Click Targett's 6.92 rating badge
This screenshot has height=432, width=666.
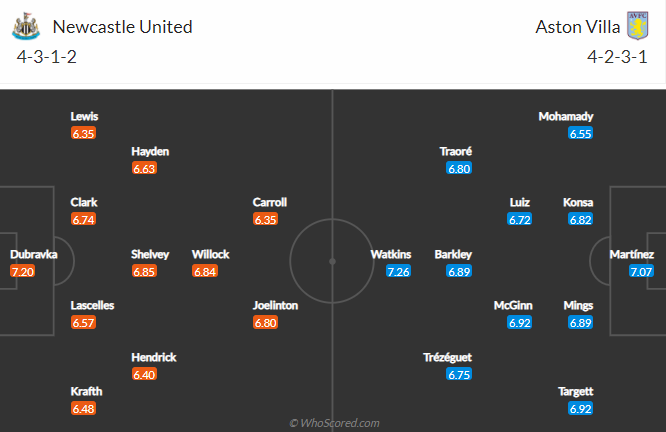pos(580,409)
